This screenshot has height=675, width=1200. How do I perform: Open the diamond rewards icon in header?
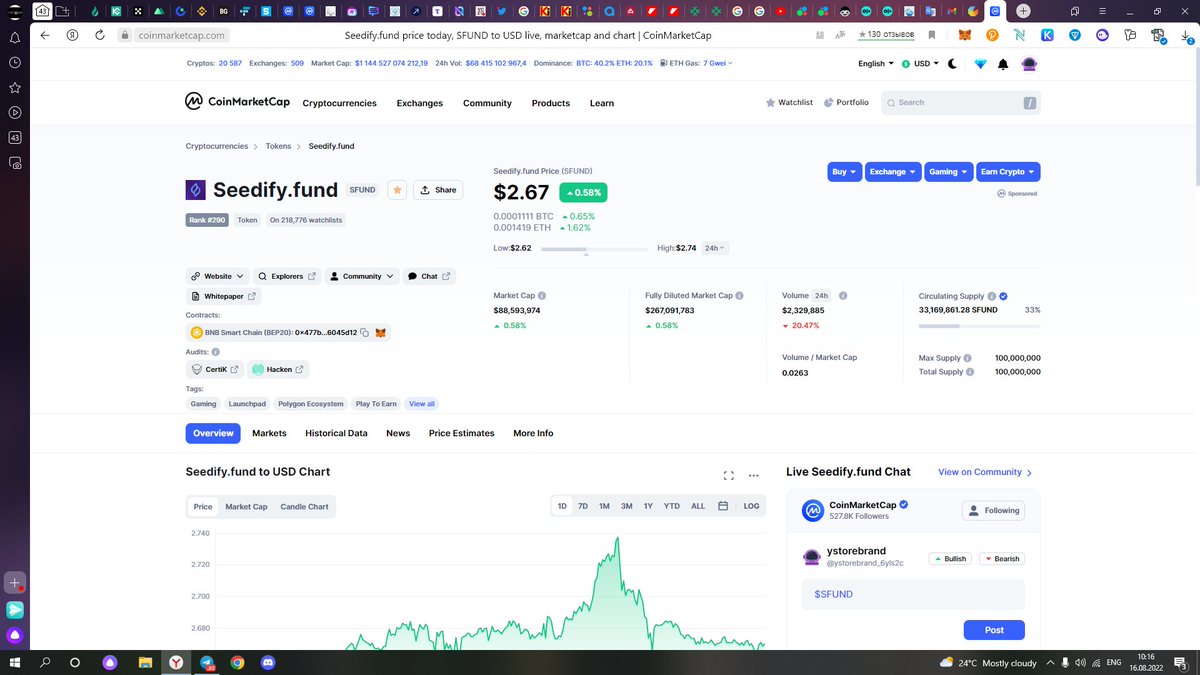[x=979, y=64]
